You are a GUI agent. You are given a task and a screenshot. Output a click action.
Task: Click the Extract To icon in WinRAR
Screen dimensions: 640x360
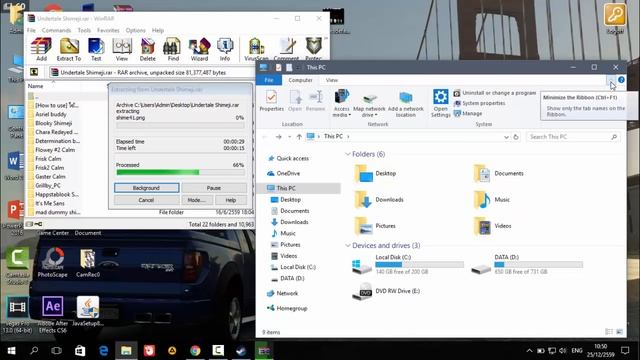click(x=69, y=49)
